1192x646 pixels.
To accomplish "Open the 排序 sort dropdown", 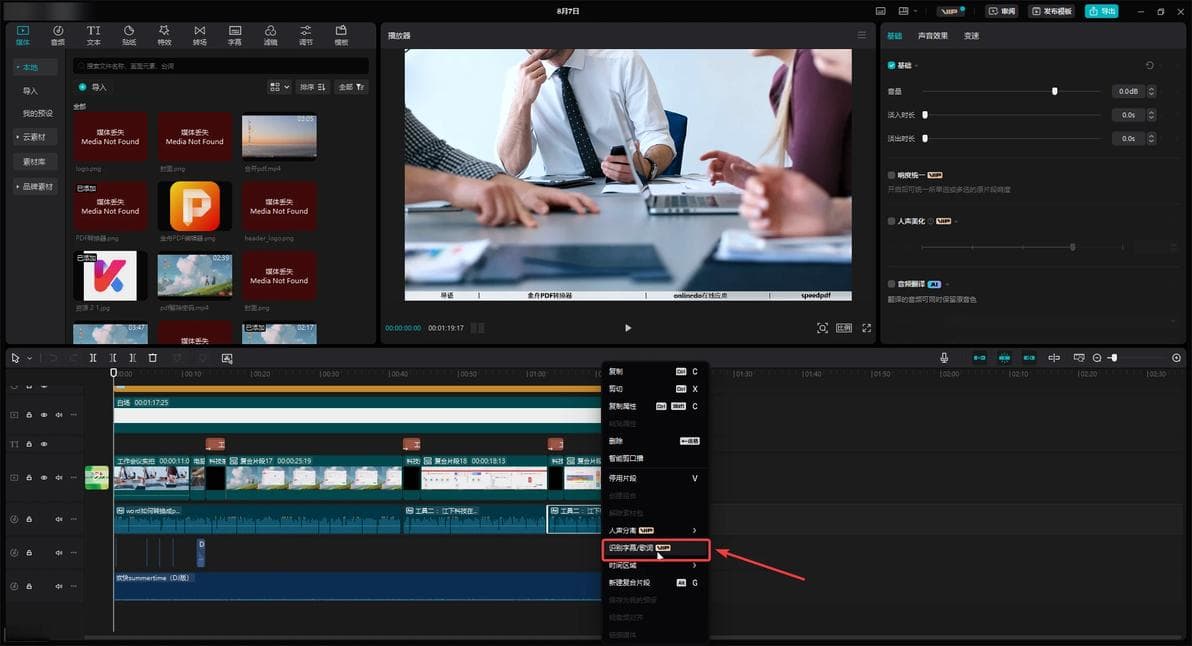I will [x=312, y=87].
